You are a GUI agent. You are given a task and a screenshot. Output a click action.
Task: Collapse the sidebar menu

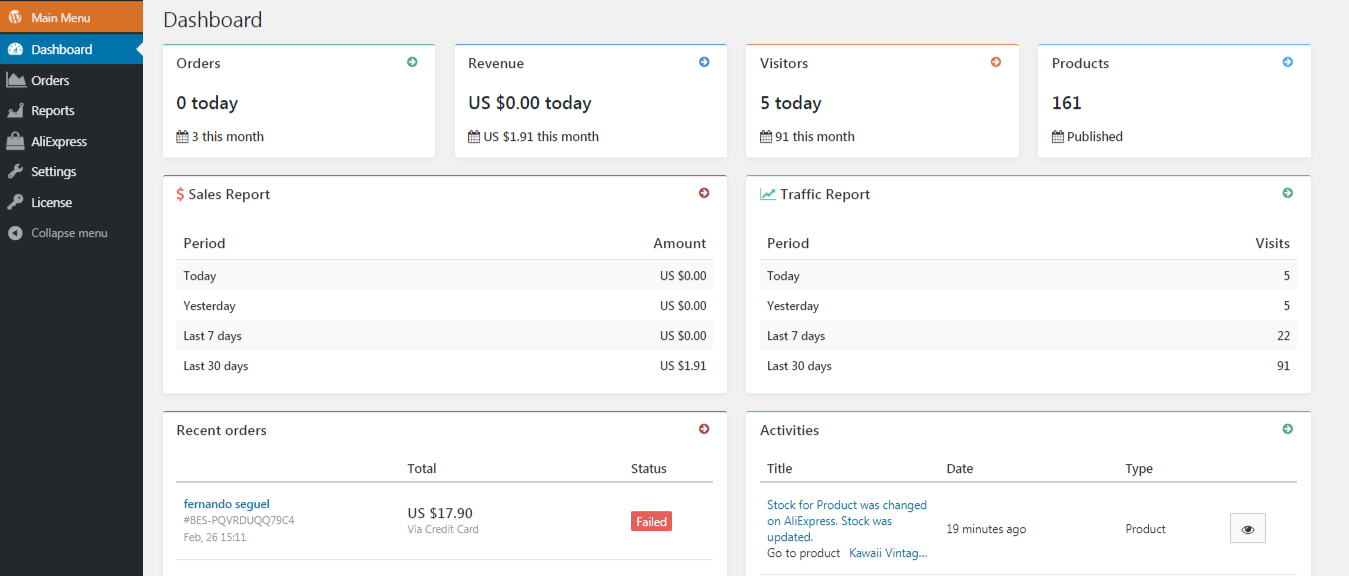tap(71, 233)
